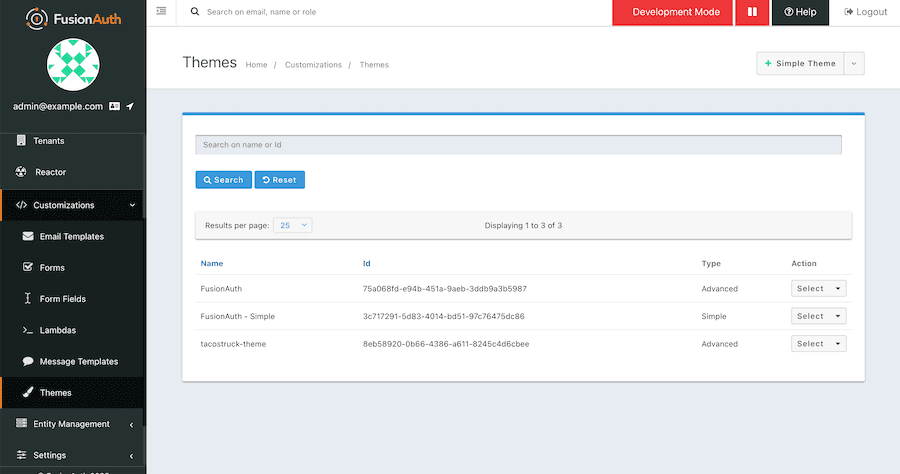Click id 8eb58920-0b66-4386-a611-8245c4d6cbee
Screen dimensions: 900x474
446,344
